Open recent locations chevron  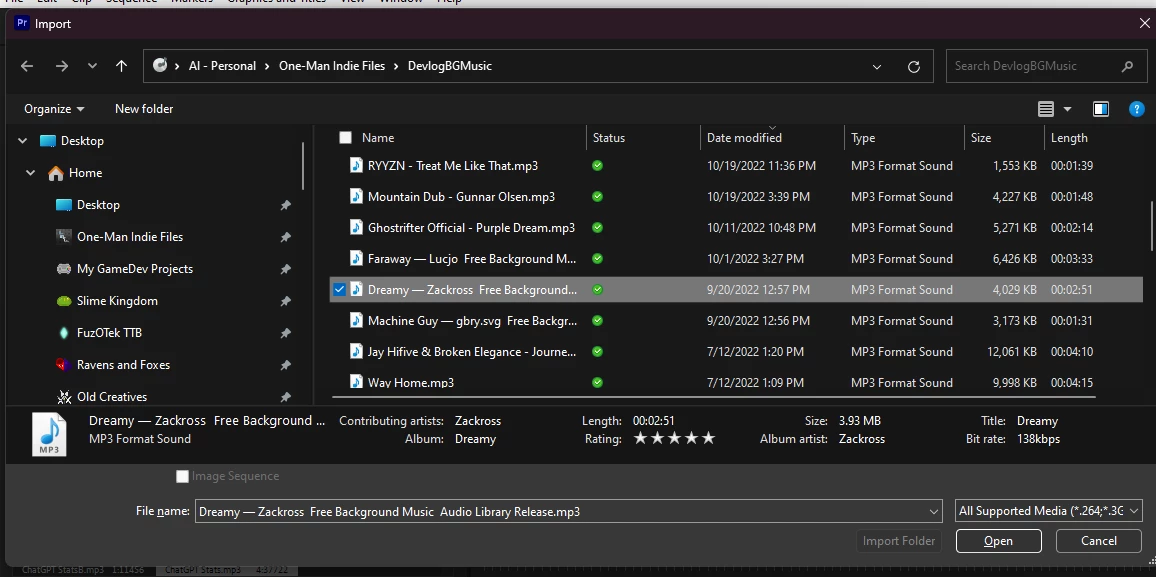point(92,66)
